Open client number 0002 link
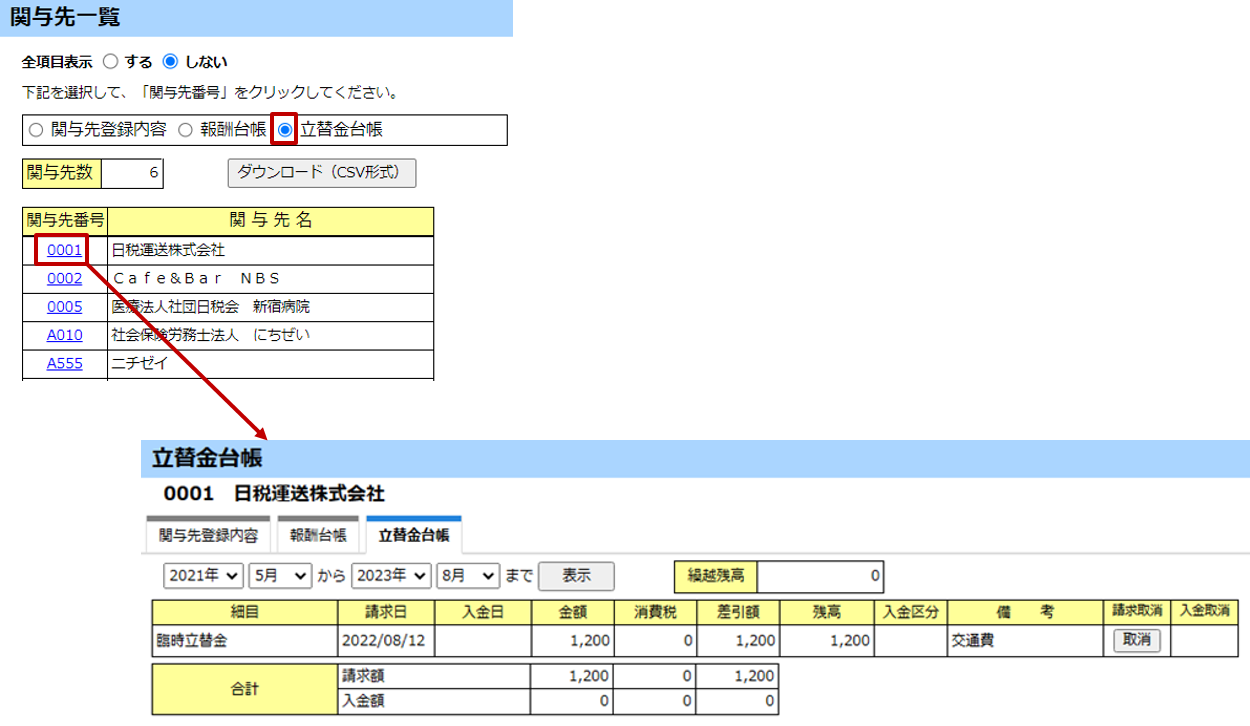The image size is (1250, 726). click(x=64, y=279)
